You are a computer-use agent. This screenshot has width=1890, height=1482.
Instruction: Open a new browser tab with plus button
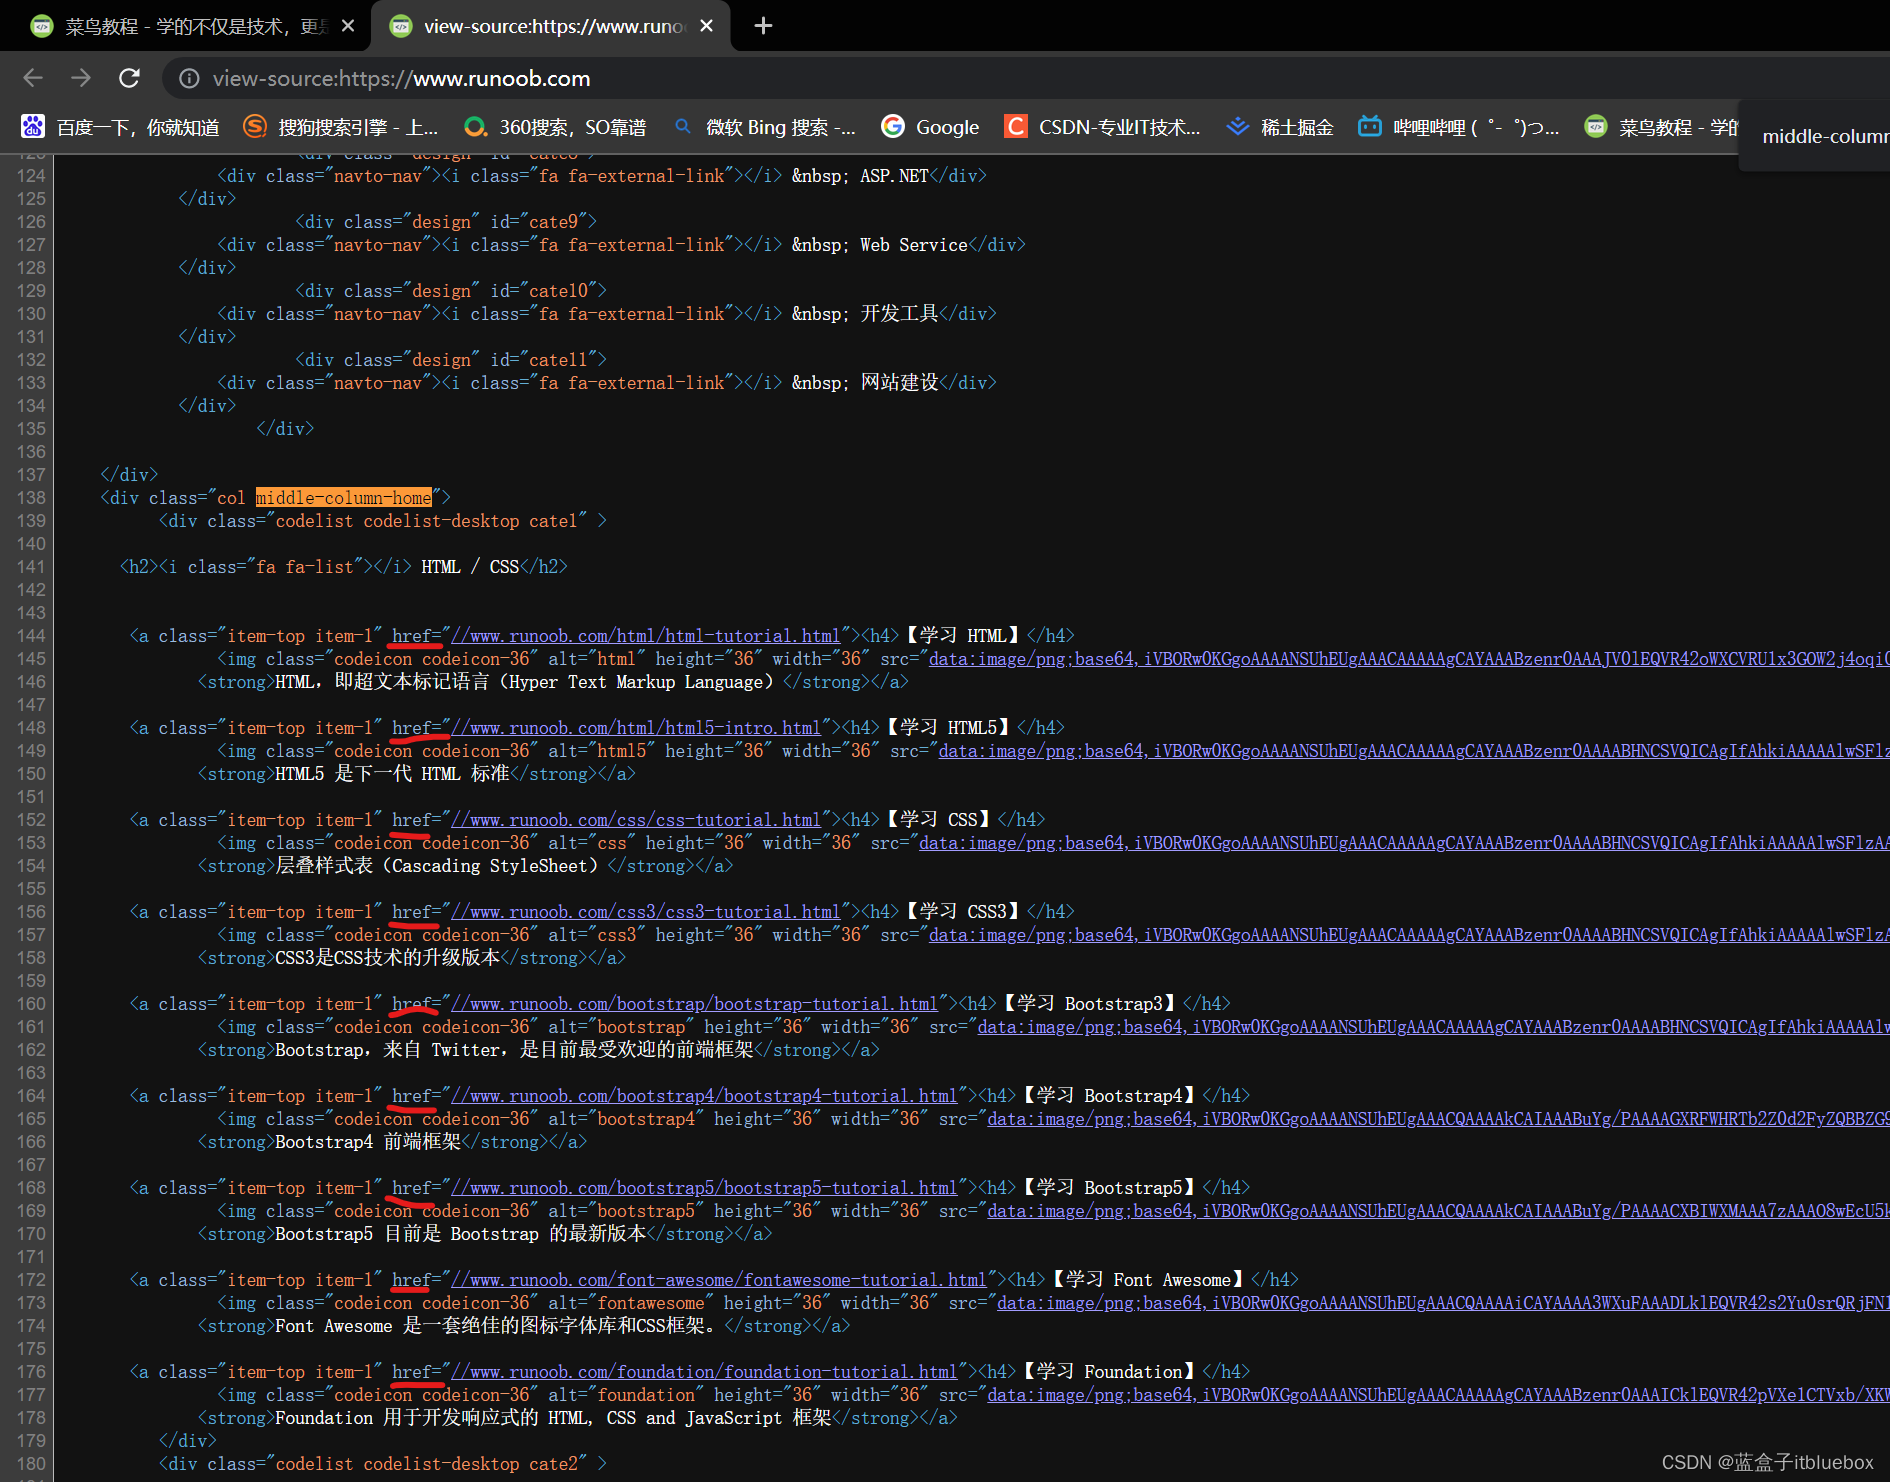[x=763, y=26]
